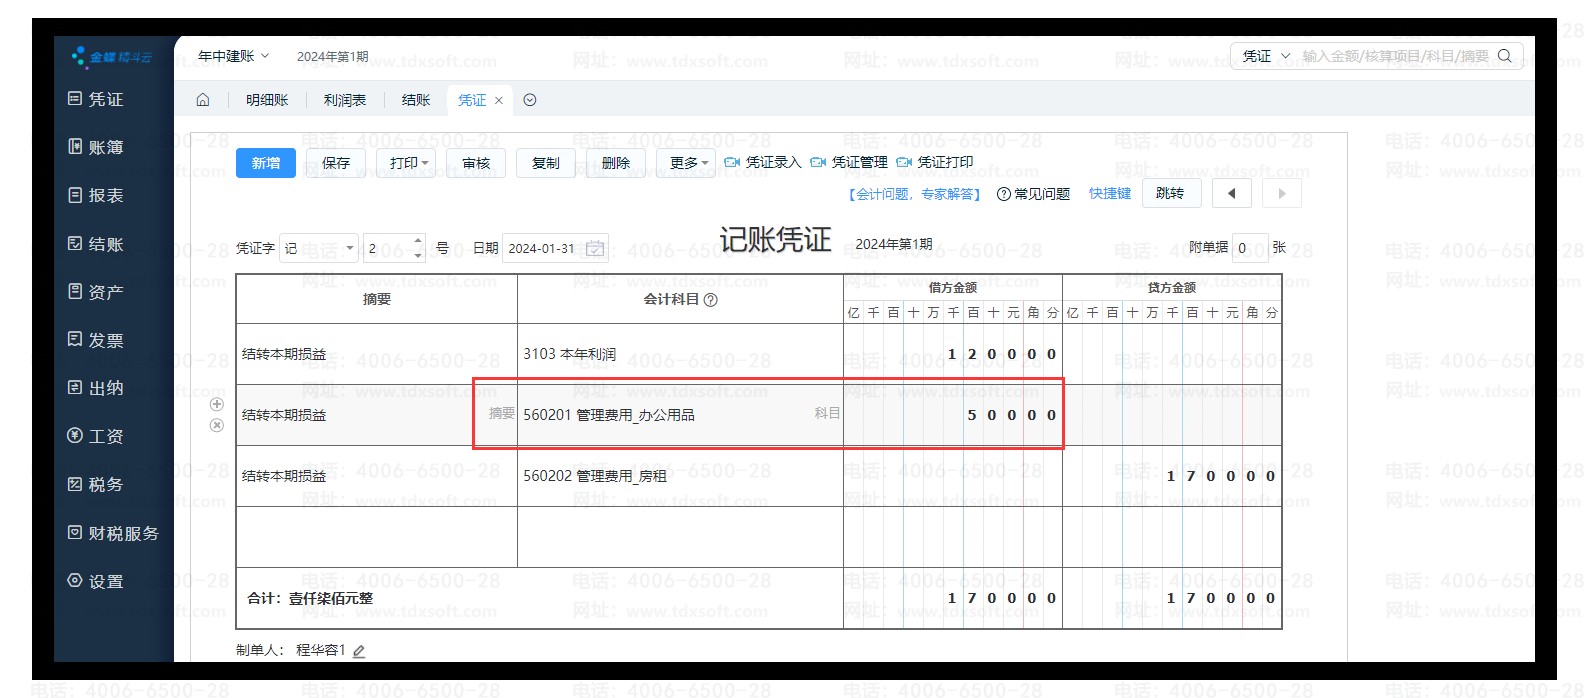Open the 凭证录入 video tutorial

763,162
